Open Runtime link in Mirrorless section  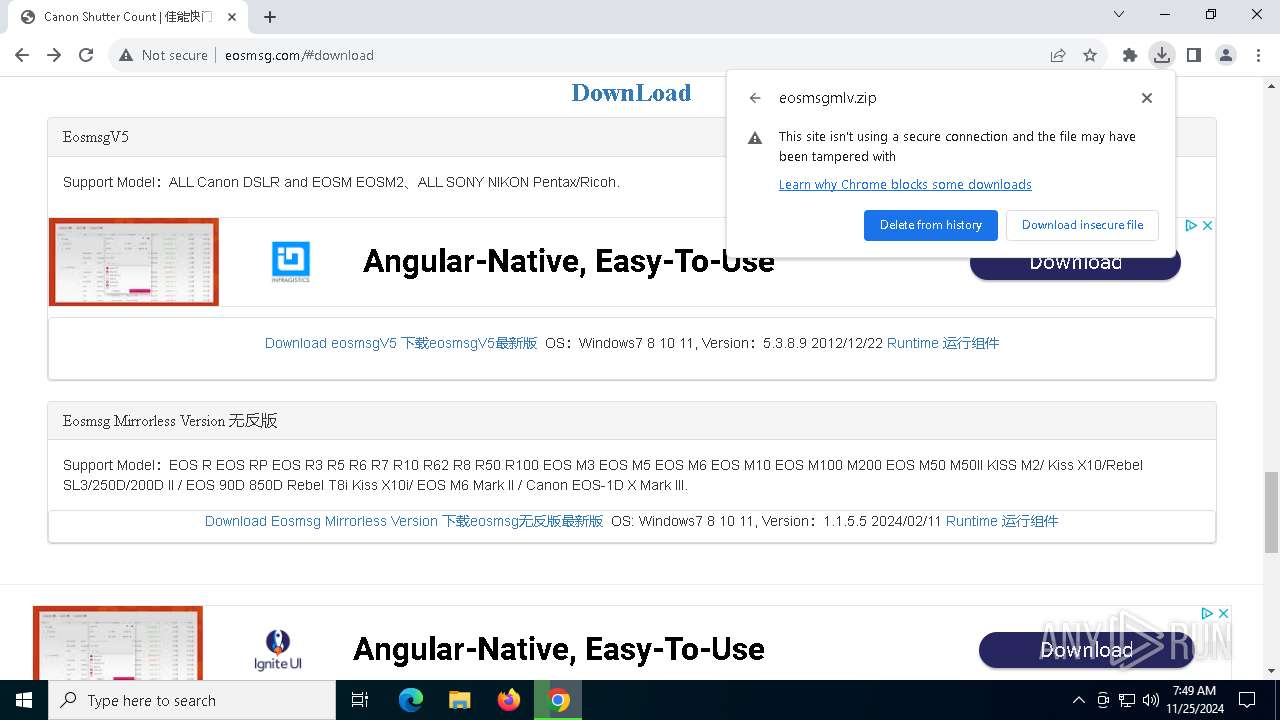(x=1002, y=521)
